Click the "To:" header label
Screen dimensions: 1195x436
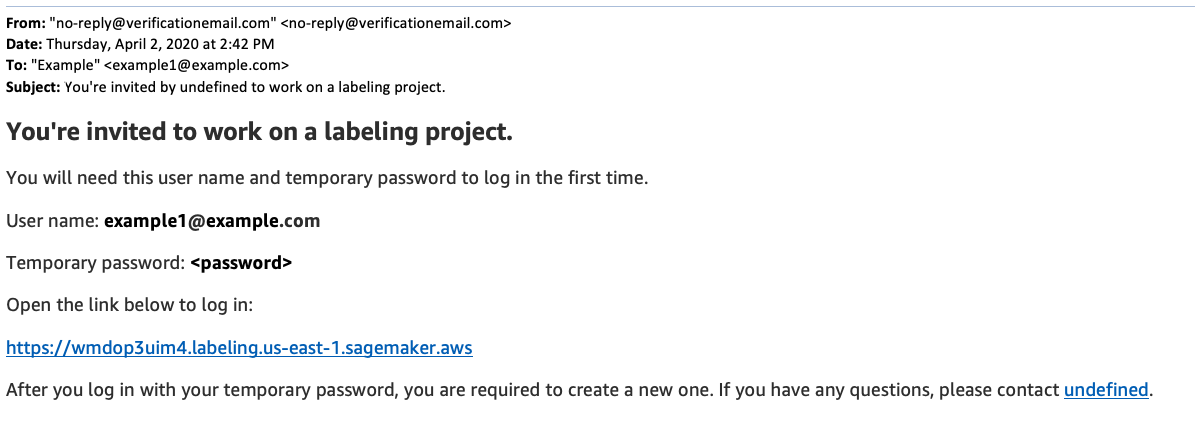click(17, 66)
